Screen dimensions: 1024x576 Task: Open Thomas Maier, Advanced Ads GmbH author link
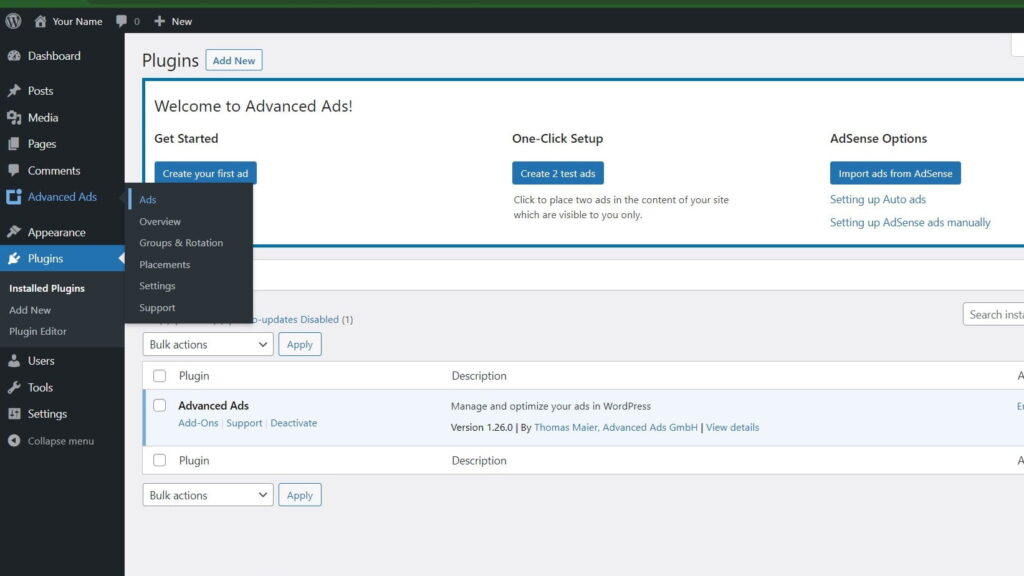616,427
